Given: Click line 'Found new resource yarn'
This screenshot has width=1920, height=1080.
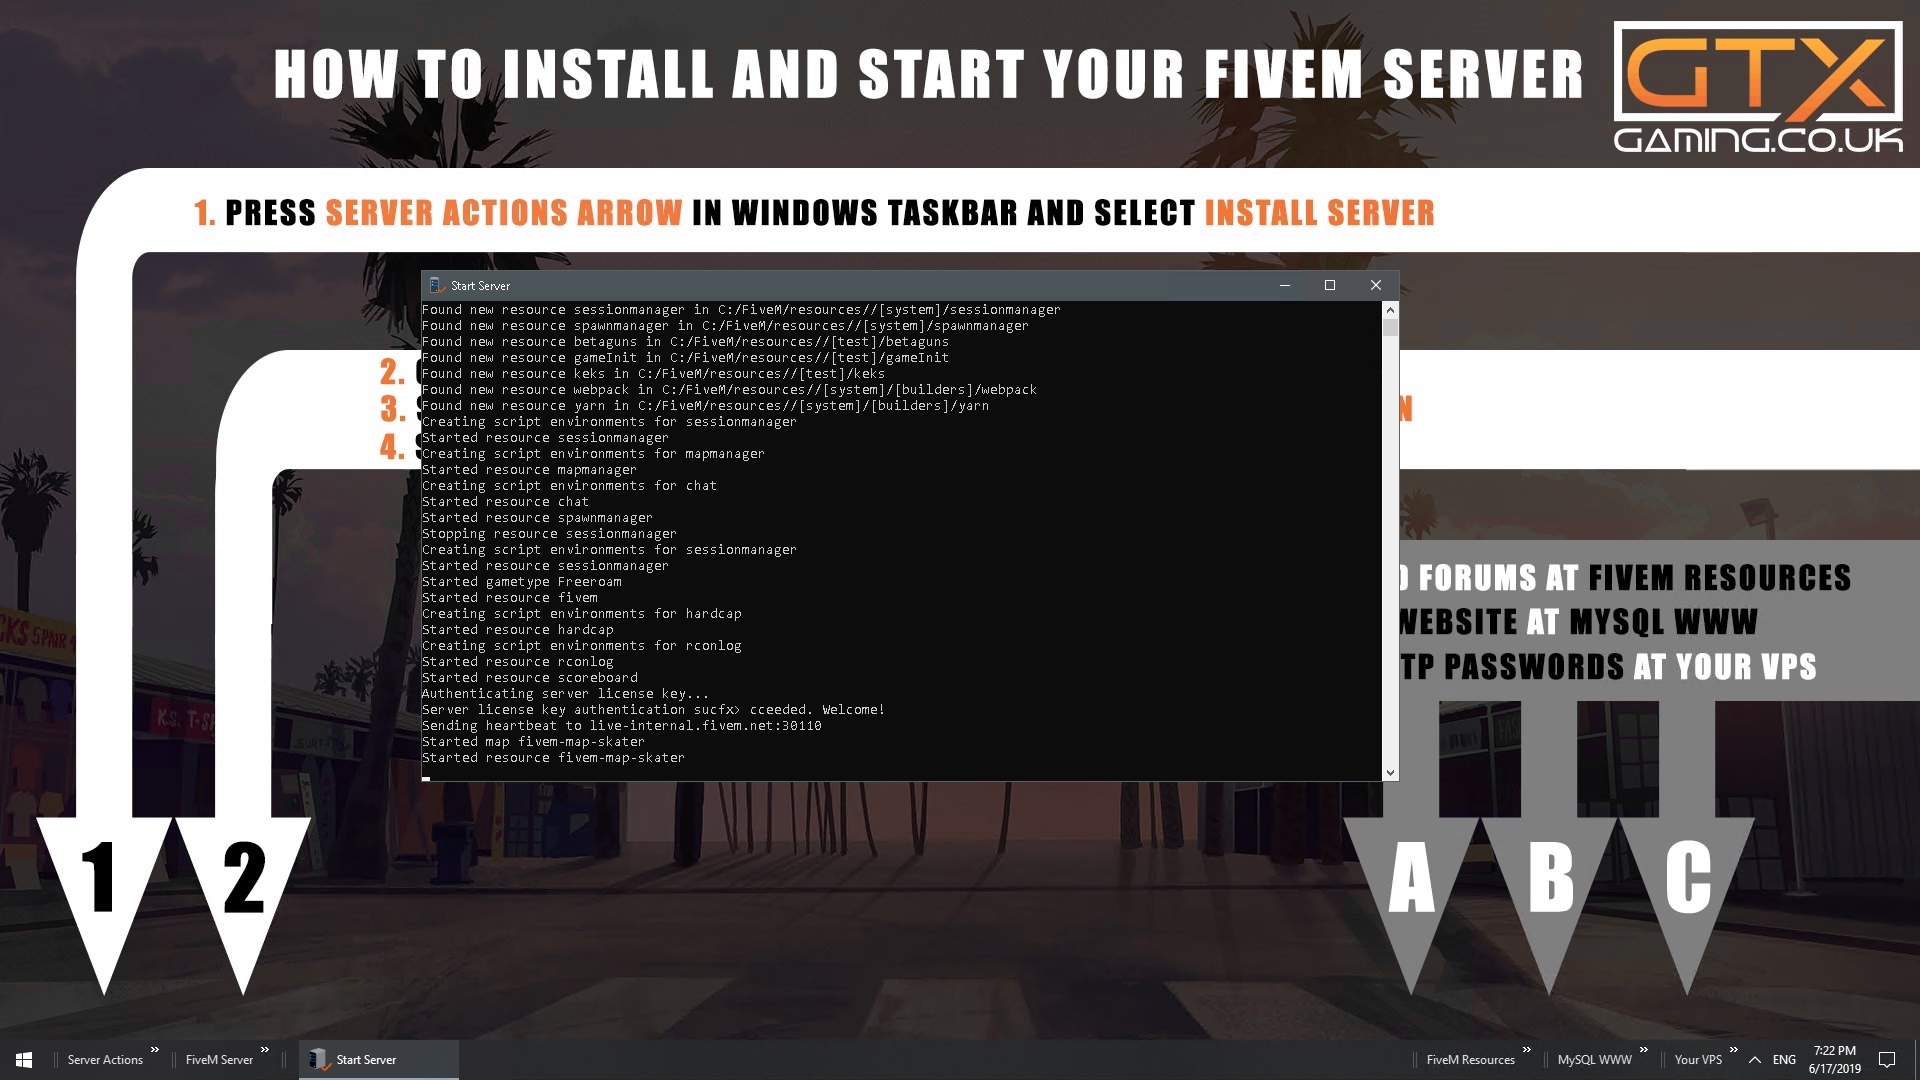Looking at the screenshot, I should pos(705,406).
